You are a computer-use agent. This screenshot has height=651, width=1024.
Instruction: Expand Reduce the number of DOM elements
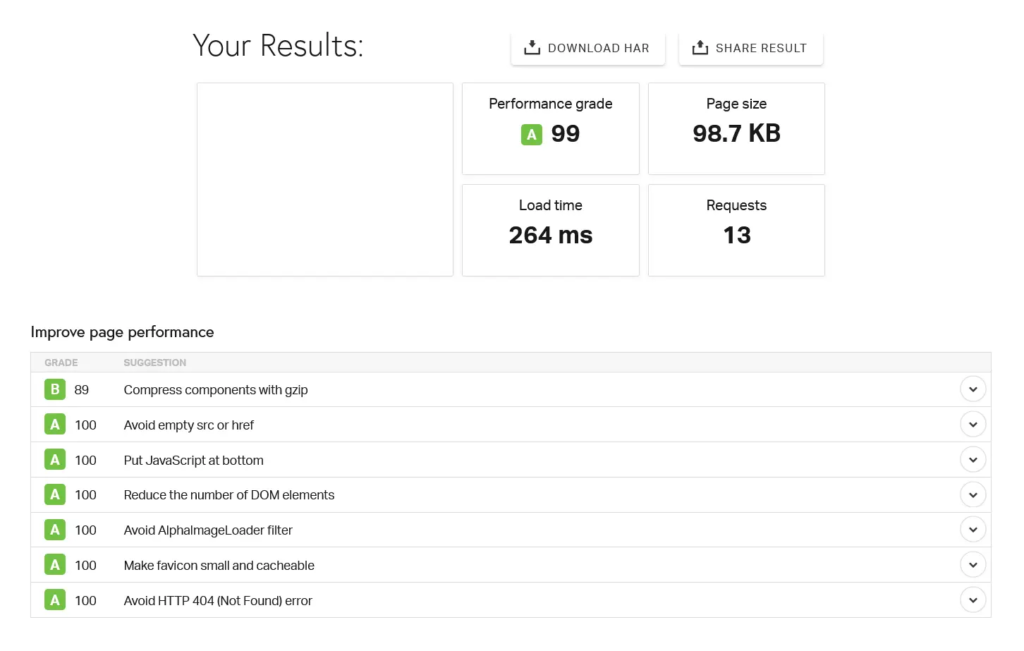click(x=972, y=495)
